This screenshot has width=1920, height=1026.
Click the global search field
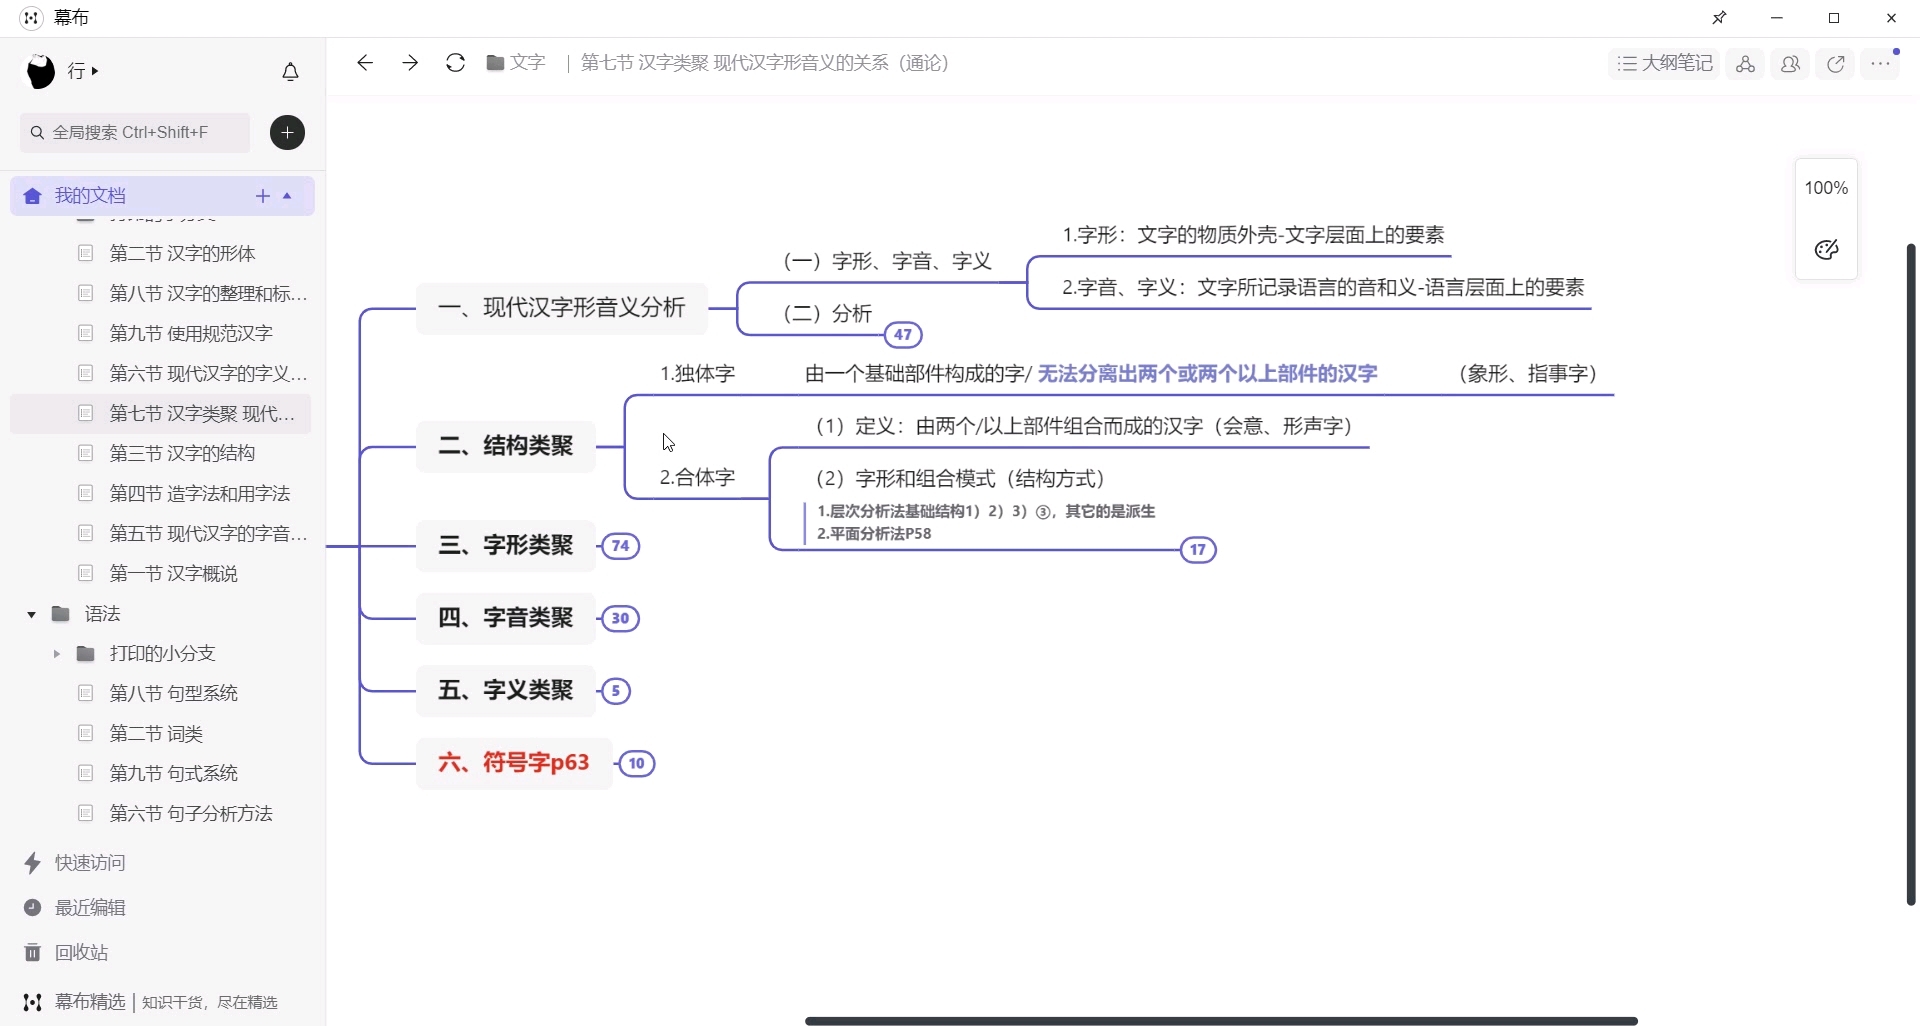[135, 133]
